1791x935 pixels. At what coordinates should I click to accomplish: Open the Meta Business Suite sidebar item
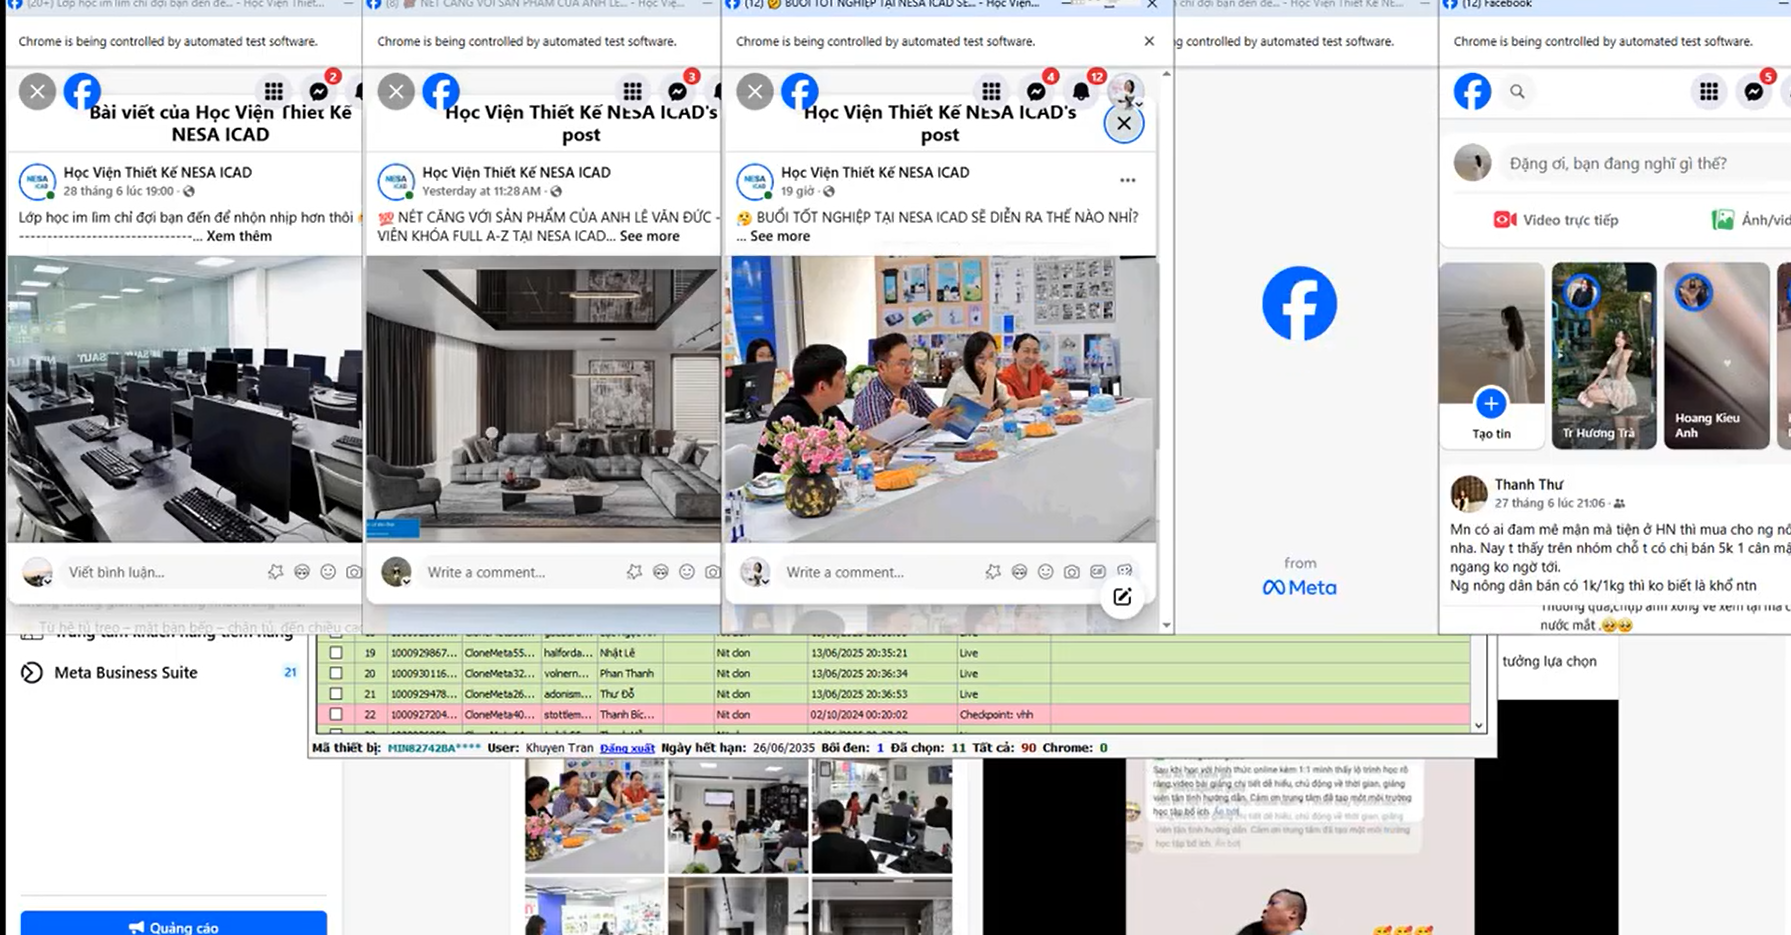click(126, 673)
